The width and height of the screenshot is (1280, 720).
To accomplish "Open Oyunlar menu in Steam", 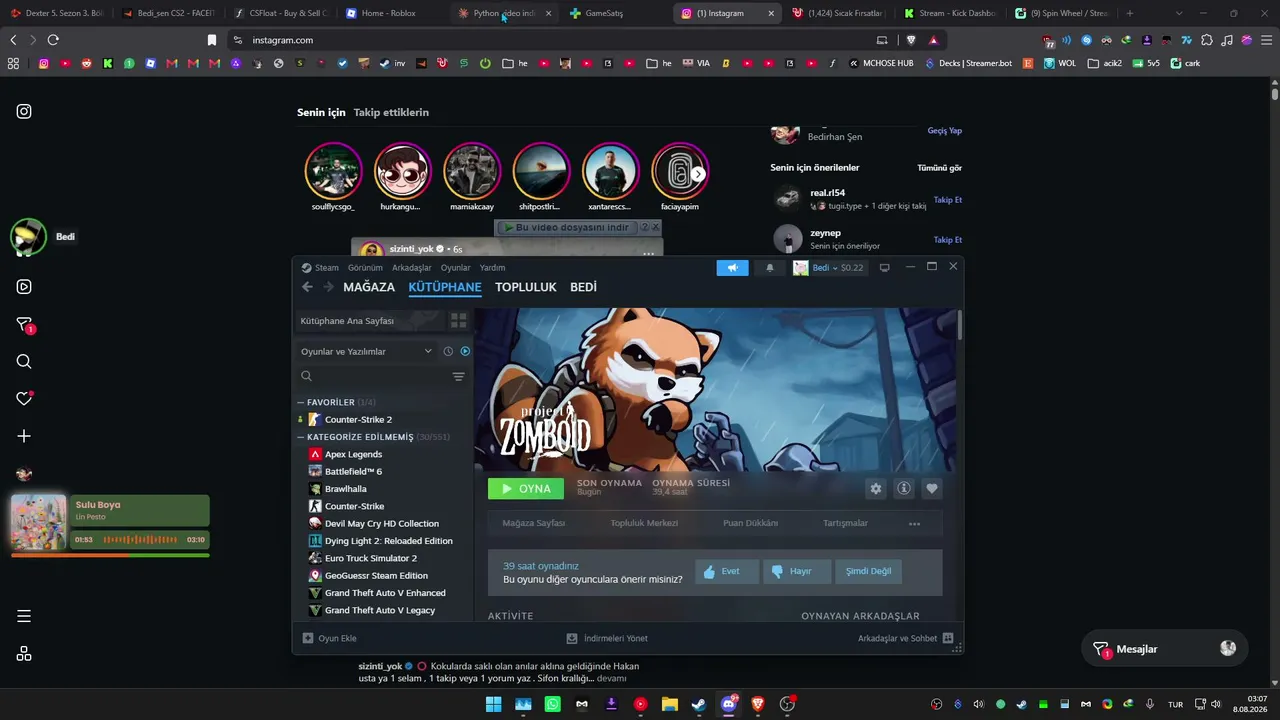I will pos(456,268).
